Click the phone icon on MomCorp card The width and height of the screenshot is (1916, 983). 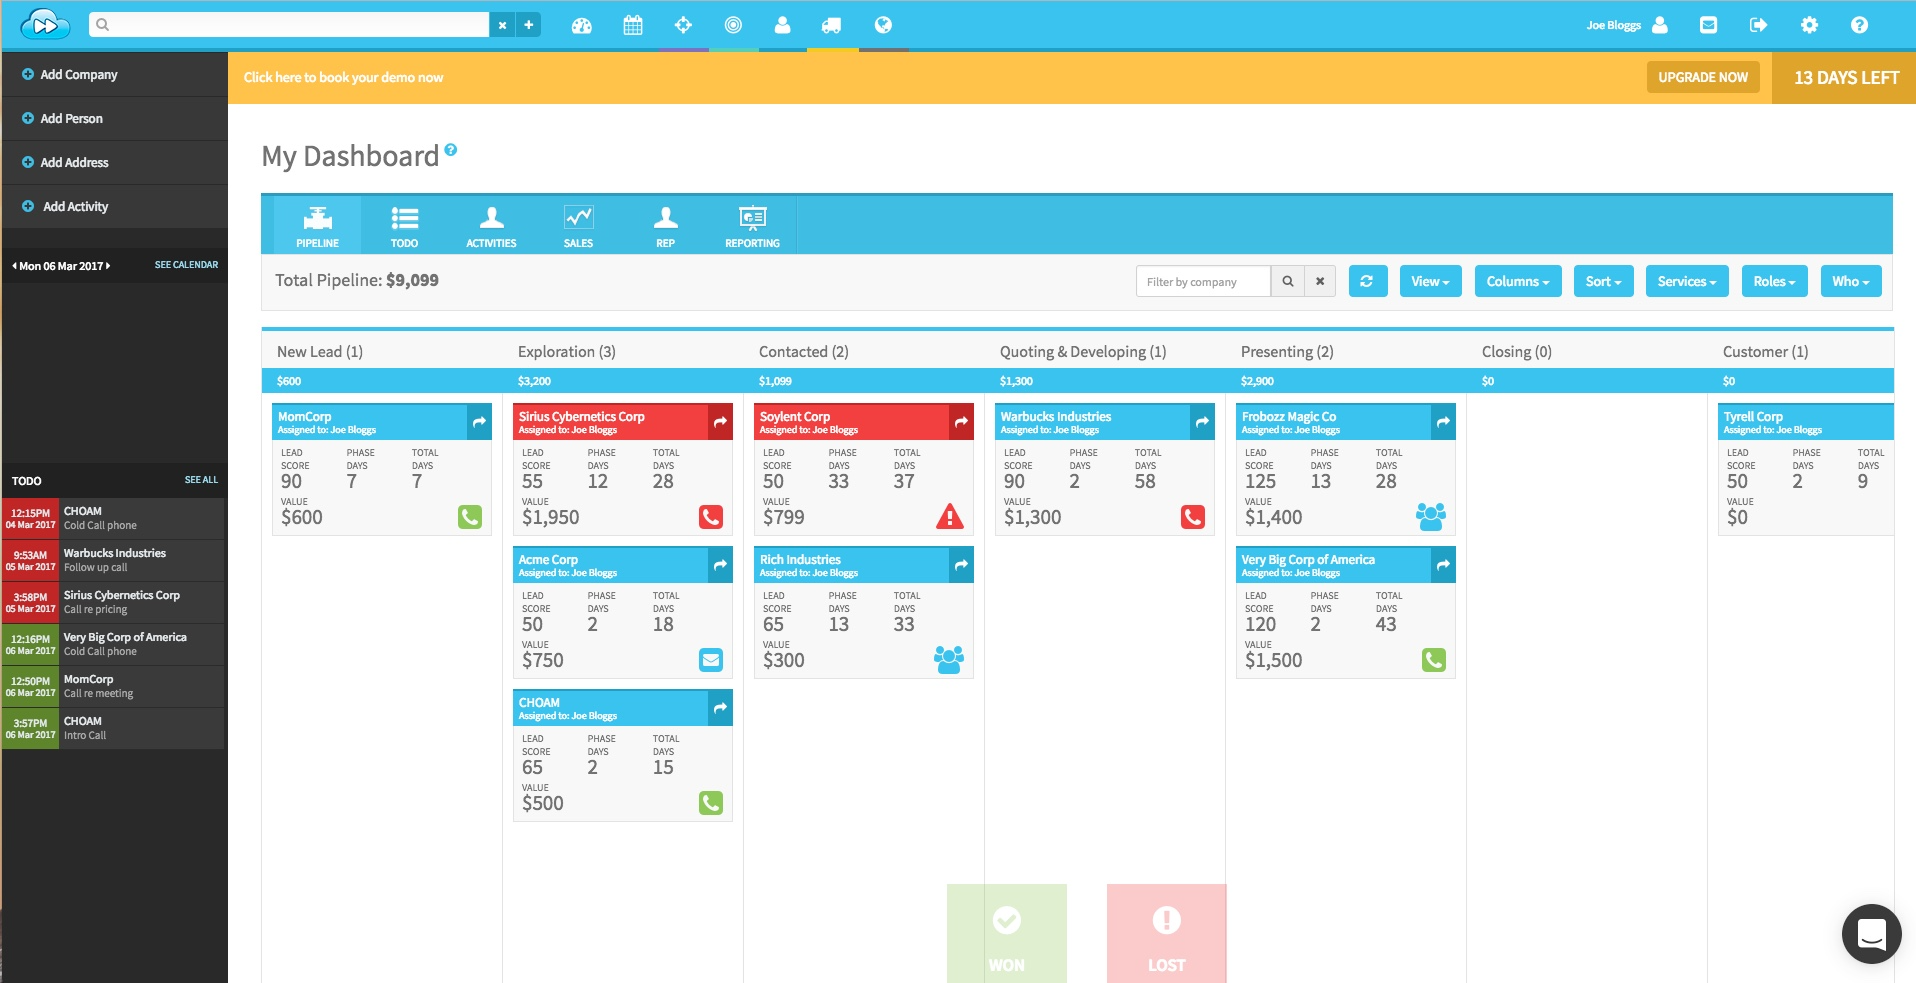click(x=470, y=518)
